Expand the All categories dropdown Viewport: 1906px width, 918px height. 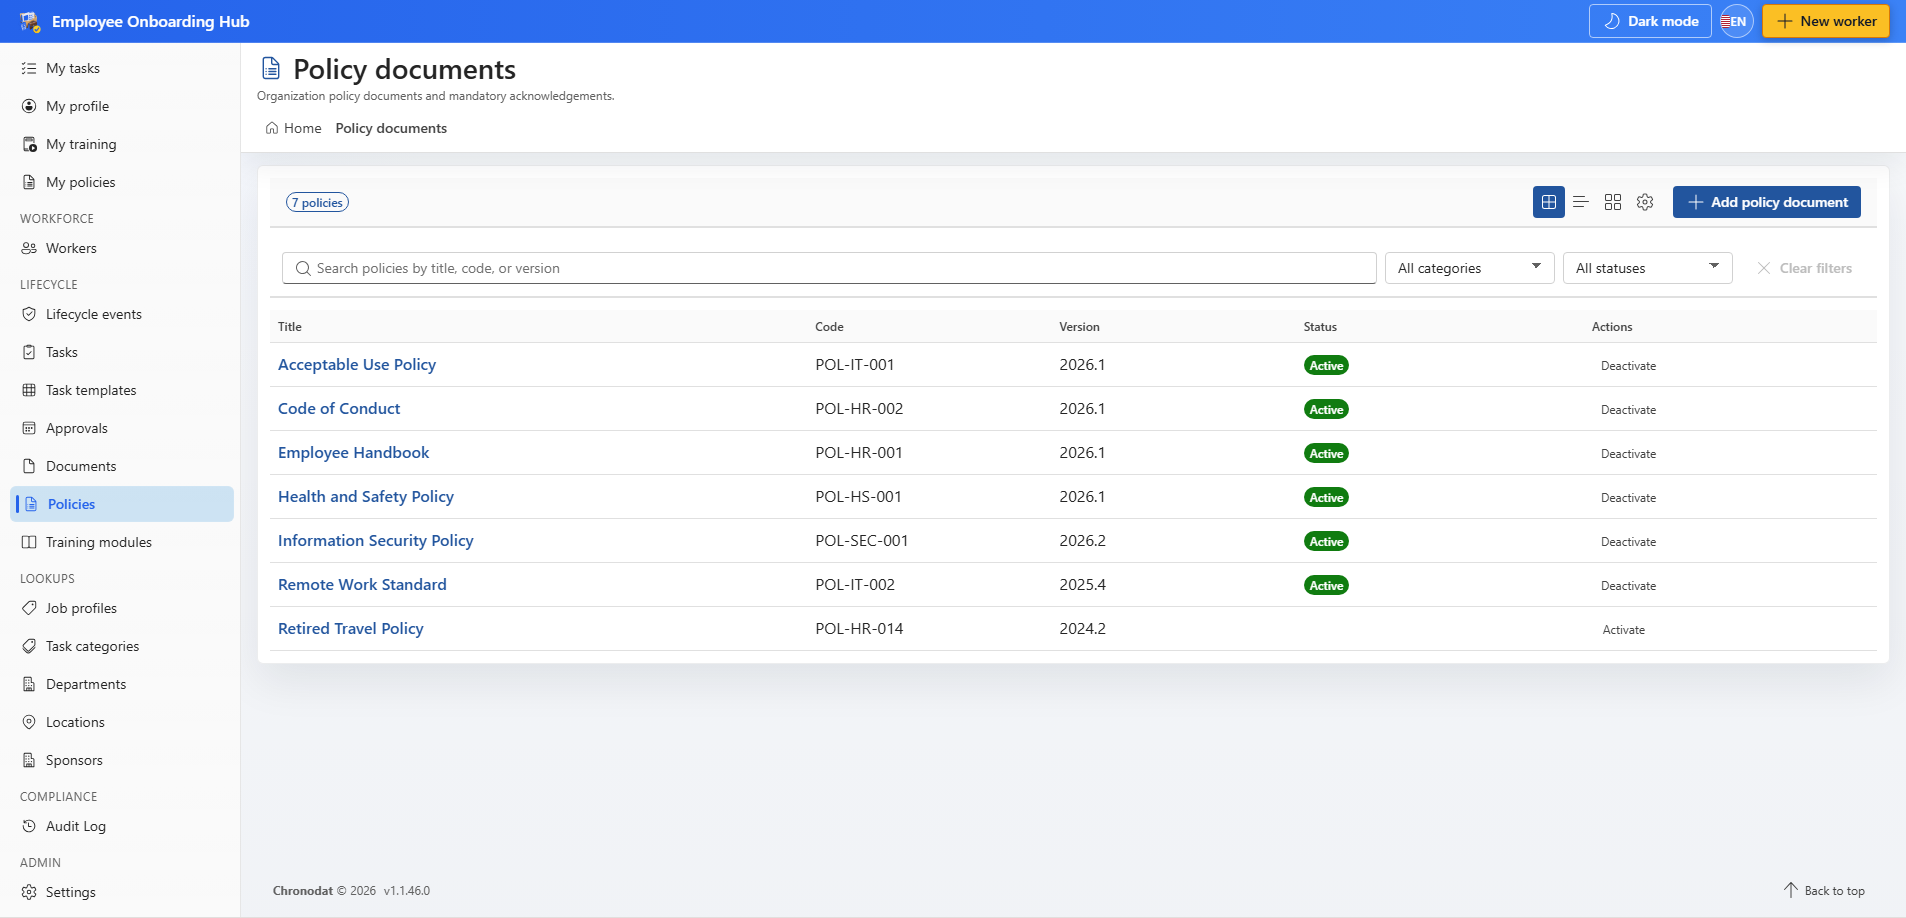(x=1469, y=268)
